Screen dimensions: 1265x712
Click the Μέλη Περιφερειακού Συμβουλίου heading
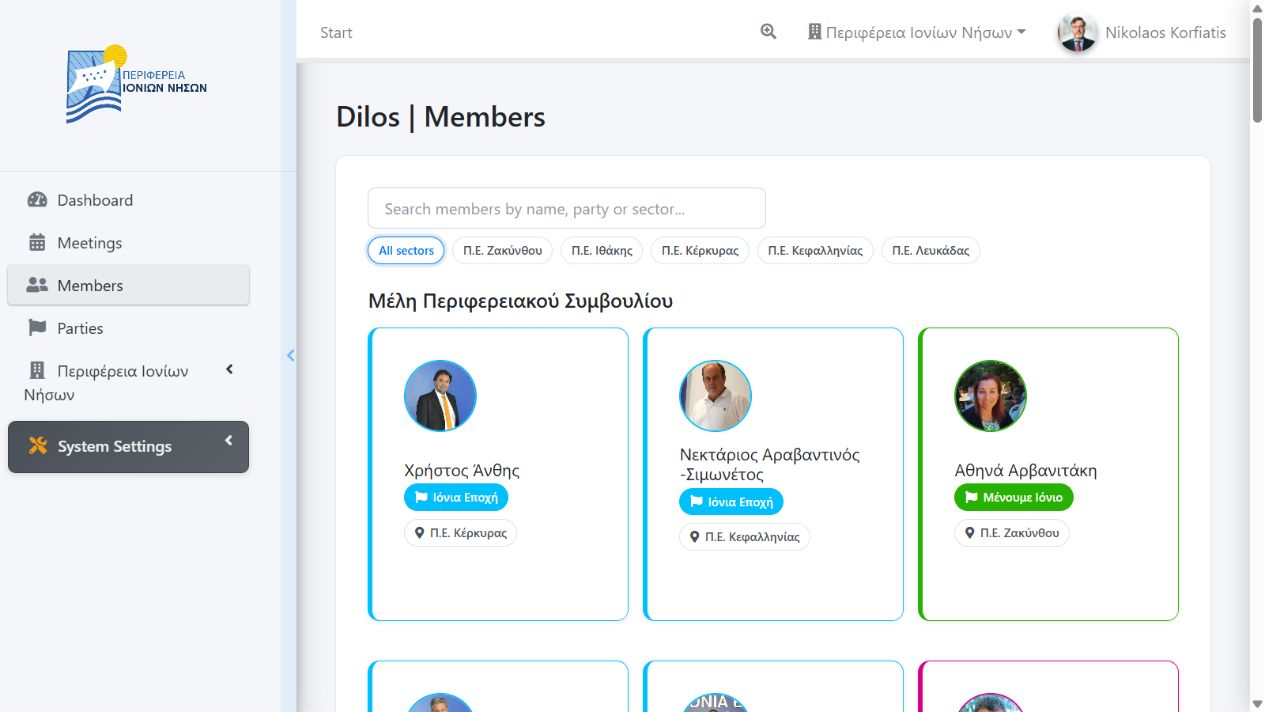(520, 301)
